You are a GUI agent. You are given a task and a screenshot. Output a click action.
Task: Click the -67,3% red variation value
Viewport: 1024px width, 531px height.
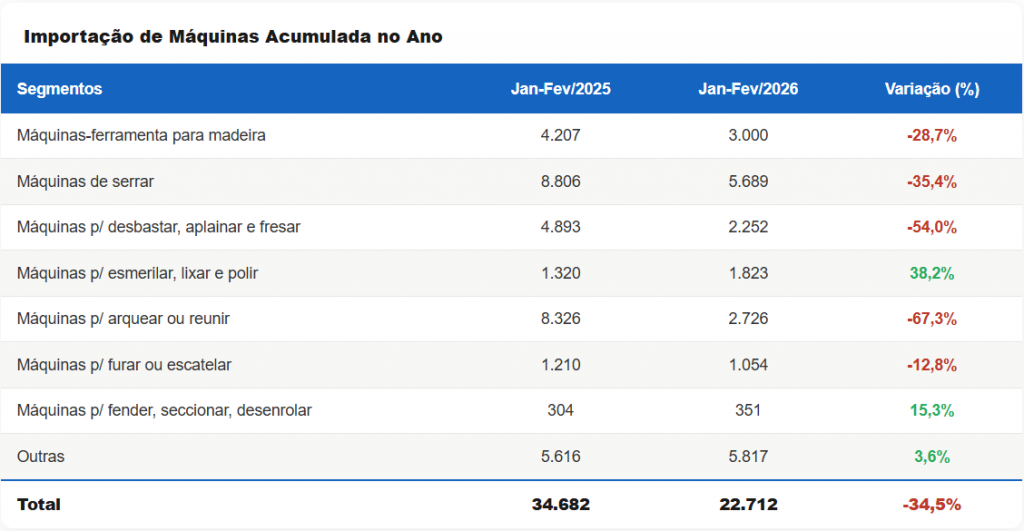pyautogui.click(x=932, y=319)
